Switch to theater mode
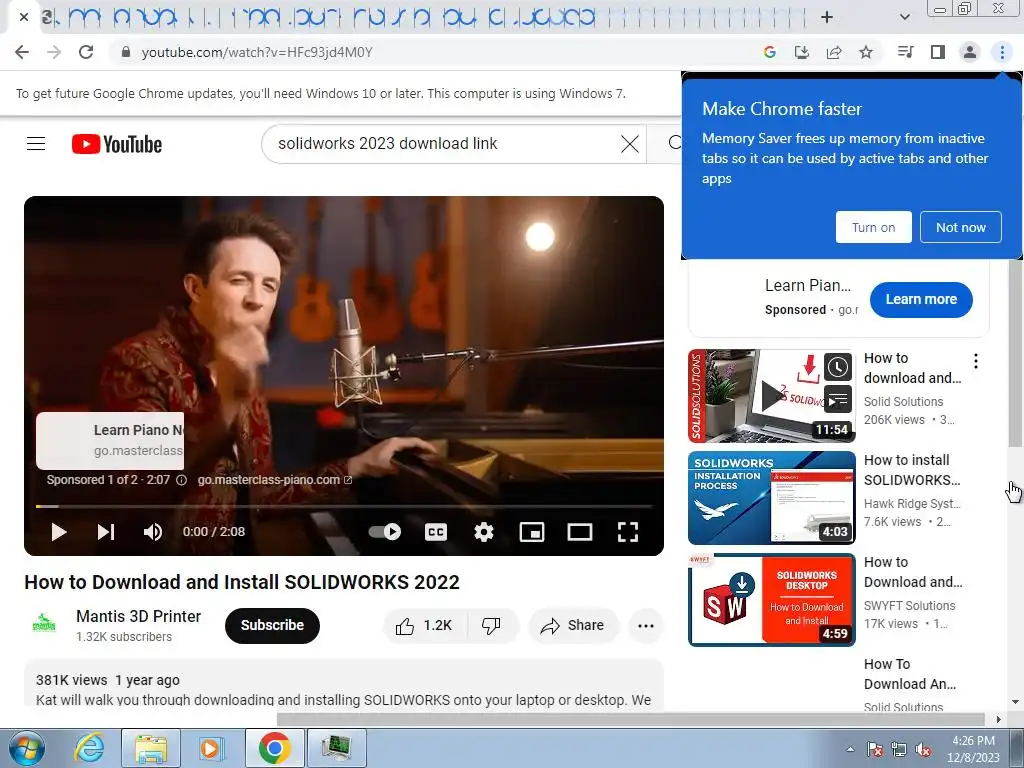Viewport: 1024px width, 768px height. [580, 532]
